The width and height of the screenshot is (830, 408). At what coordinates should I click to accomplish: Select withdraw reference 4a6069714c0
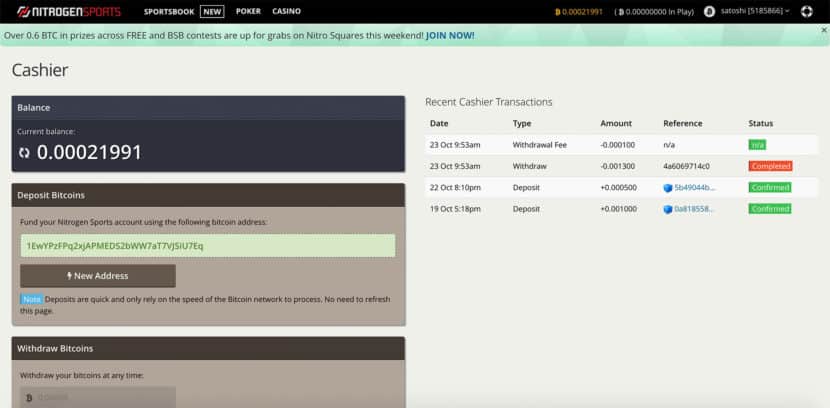coord(686,166)
